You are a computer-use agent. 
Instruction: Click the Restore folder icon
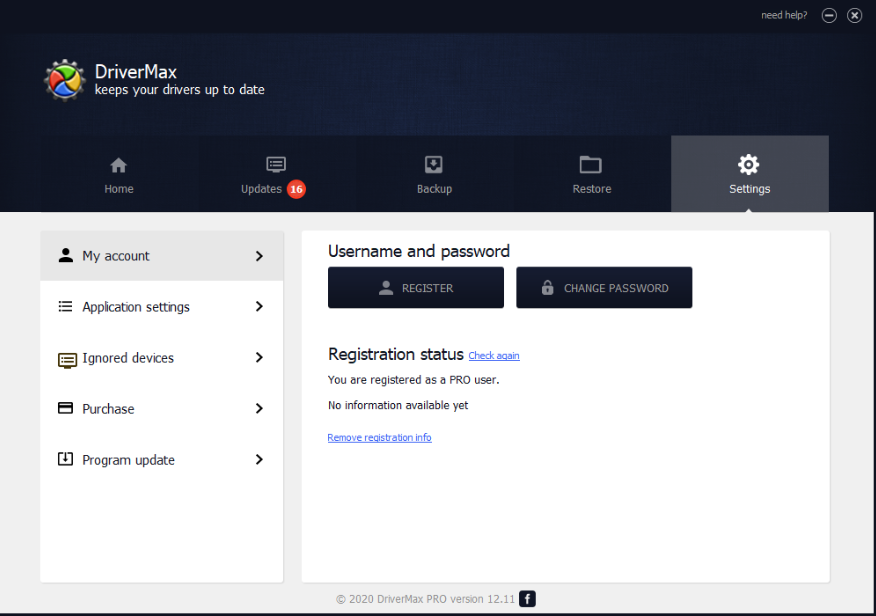click(x=591, y=165)
